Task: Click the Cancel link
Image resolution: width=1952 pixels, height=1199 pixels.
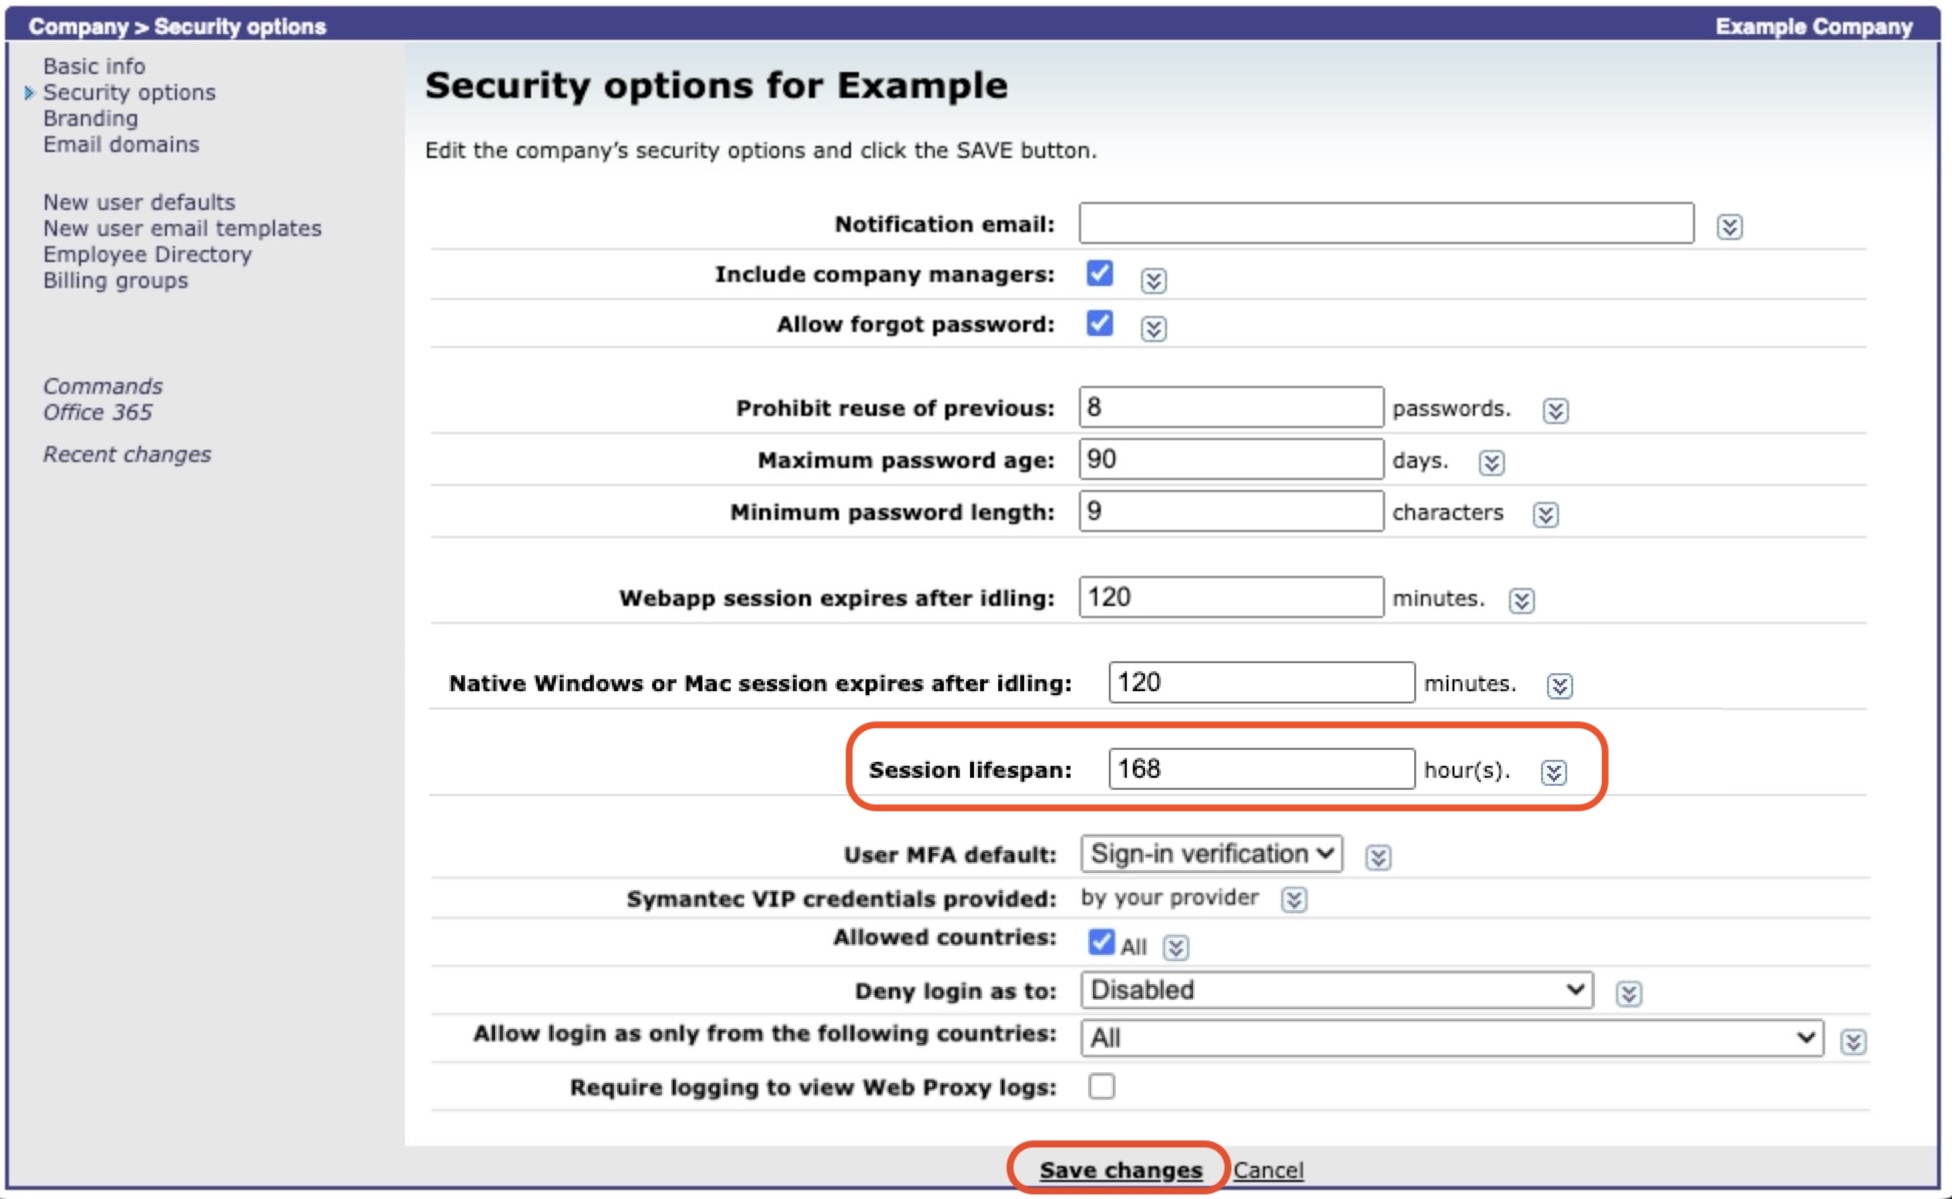Action: pos(1268,1169)
